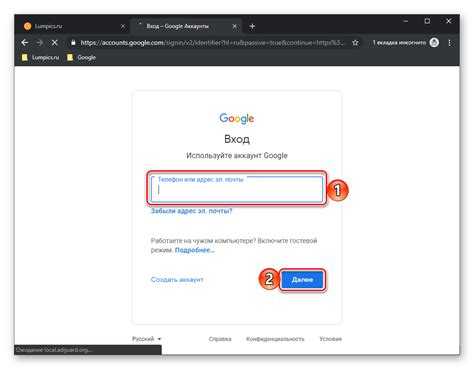
Task: Open the Конфиденциальность footer link
Action: [275, 339]
